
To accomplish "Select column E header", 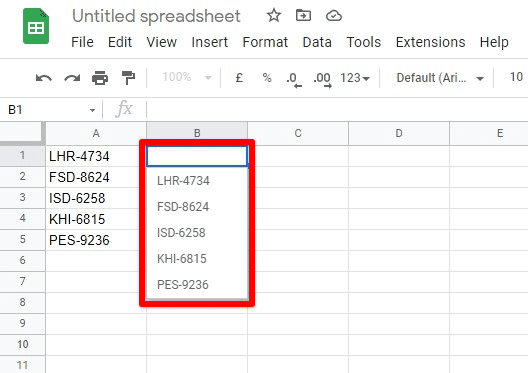I will pyautogui.click(x=489, y=133).
